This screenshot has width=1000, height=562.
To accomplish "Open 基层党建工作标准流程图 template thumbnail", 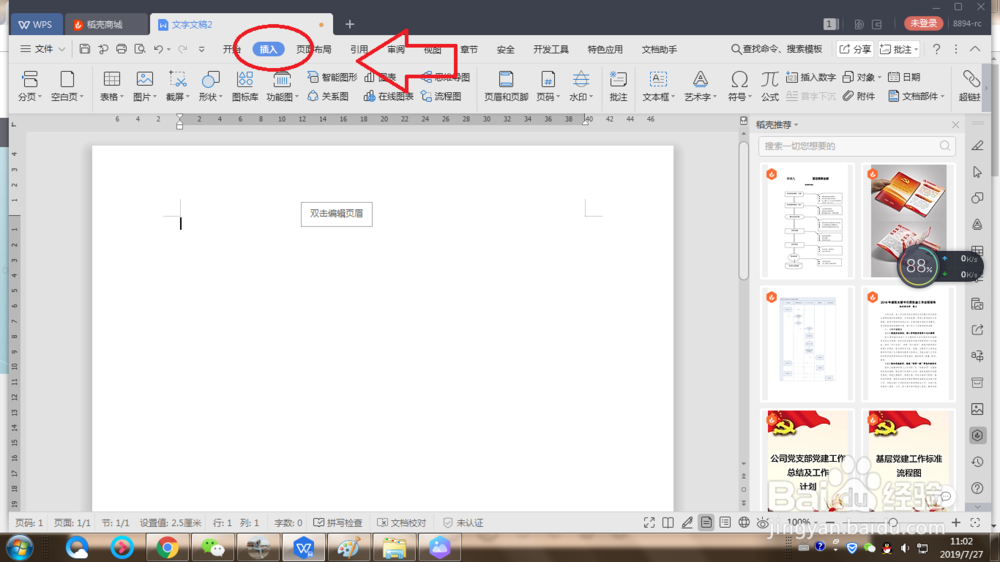I will pyautogui.click(x=908, y=459).
